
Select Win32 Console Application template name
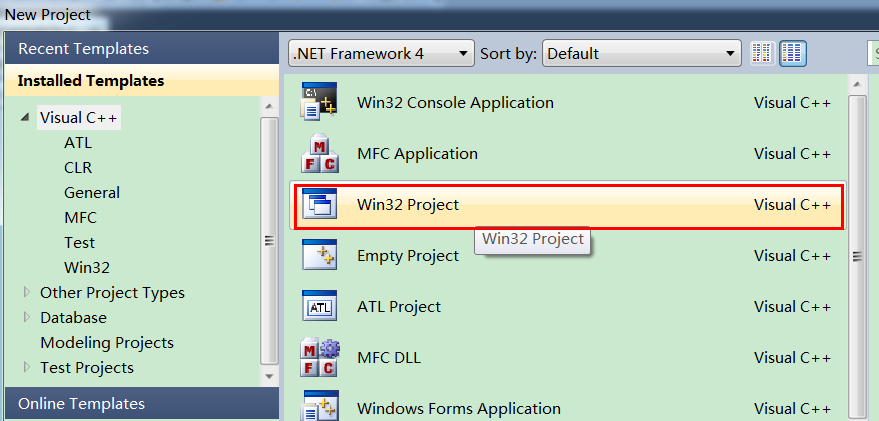click(x=455, y=103)
